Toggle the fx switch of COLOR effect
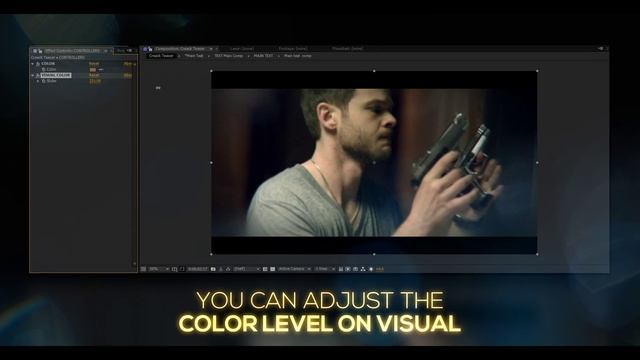The width and height of the screenshot is (640, 360). 38,64
